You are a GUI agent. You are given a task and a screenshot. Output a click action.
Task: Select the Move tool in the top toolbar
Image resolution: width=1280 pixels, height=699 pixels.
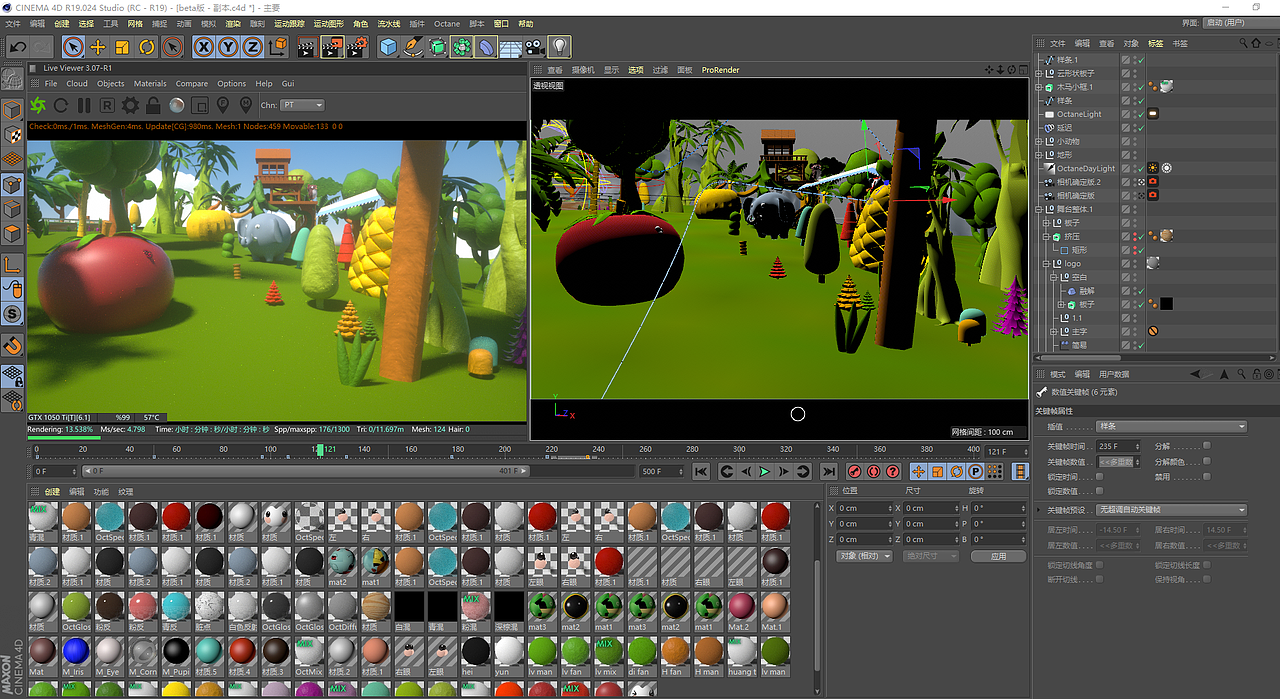click(x=98, y=47)
